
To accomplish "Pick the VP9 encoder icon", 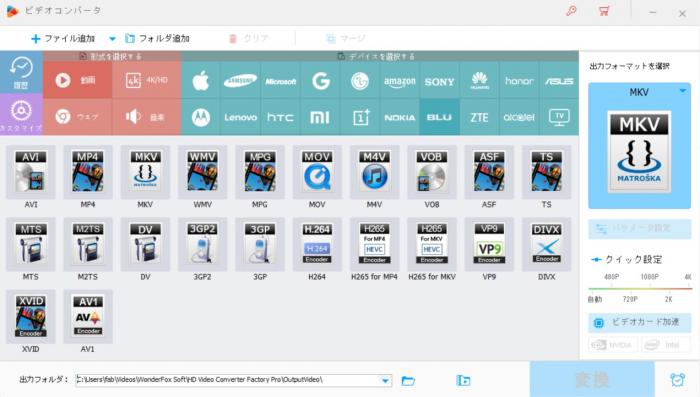I will click(x=489, y=244).
